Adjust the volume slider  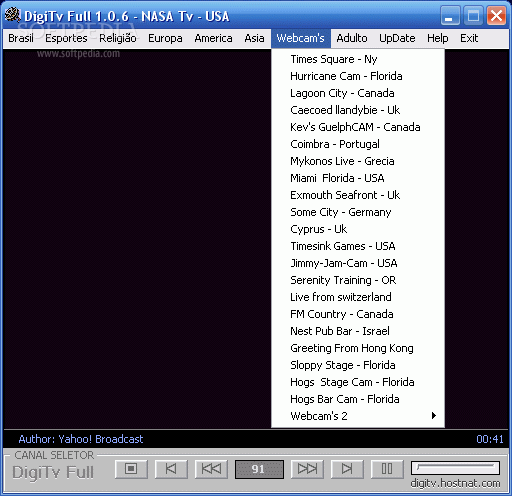pyautogui.click(x=455, y=468)
